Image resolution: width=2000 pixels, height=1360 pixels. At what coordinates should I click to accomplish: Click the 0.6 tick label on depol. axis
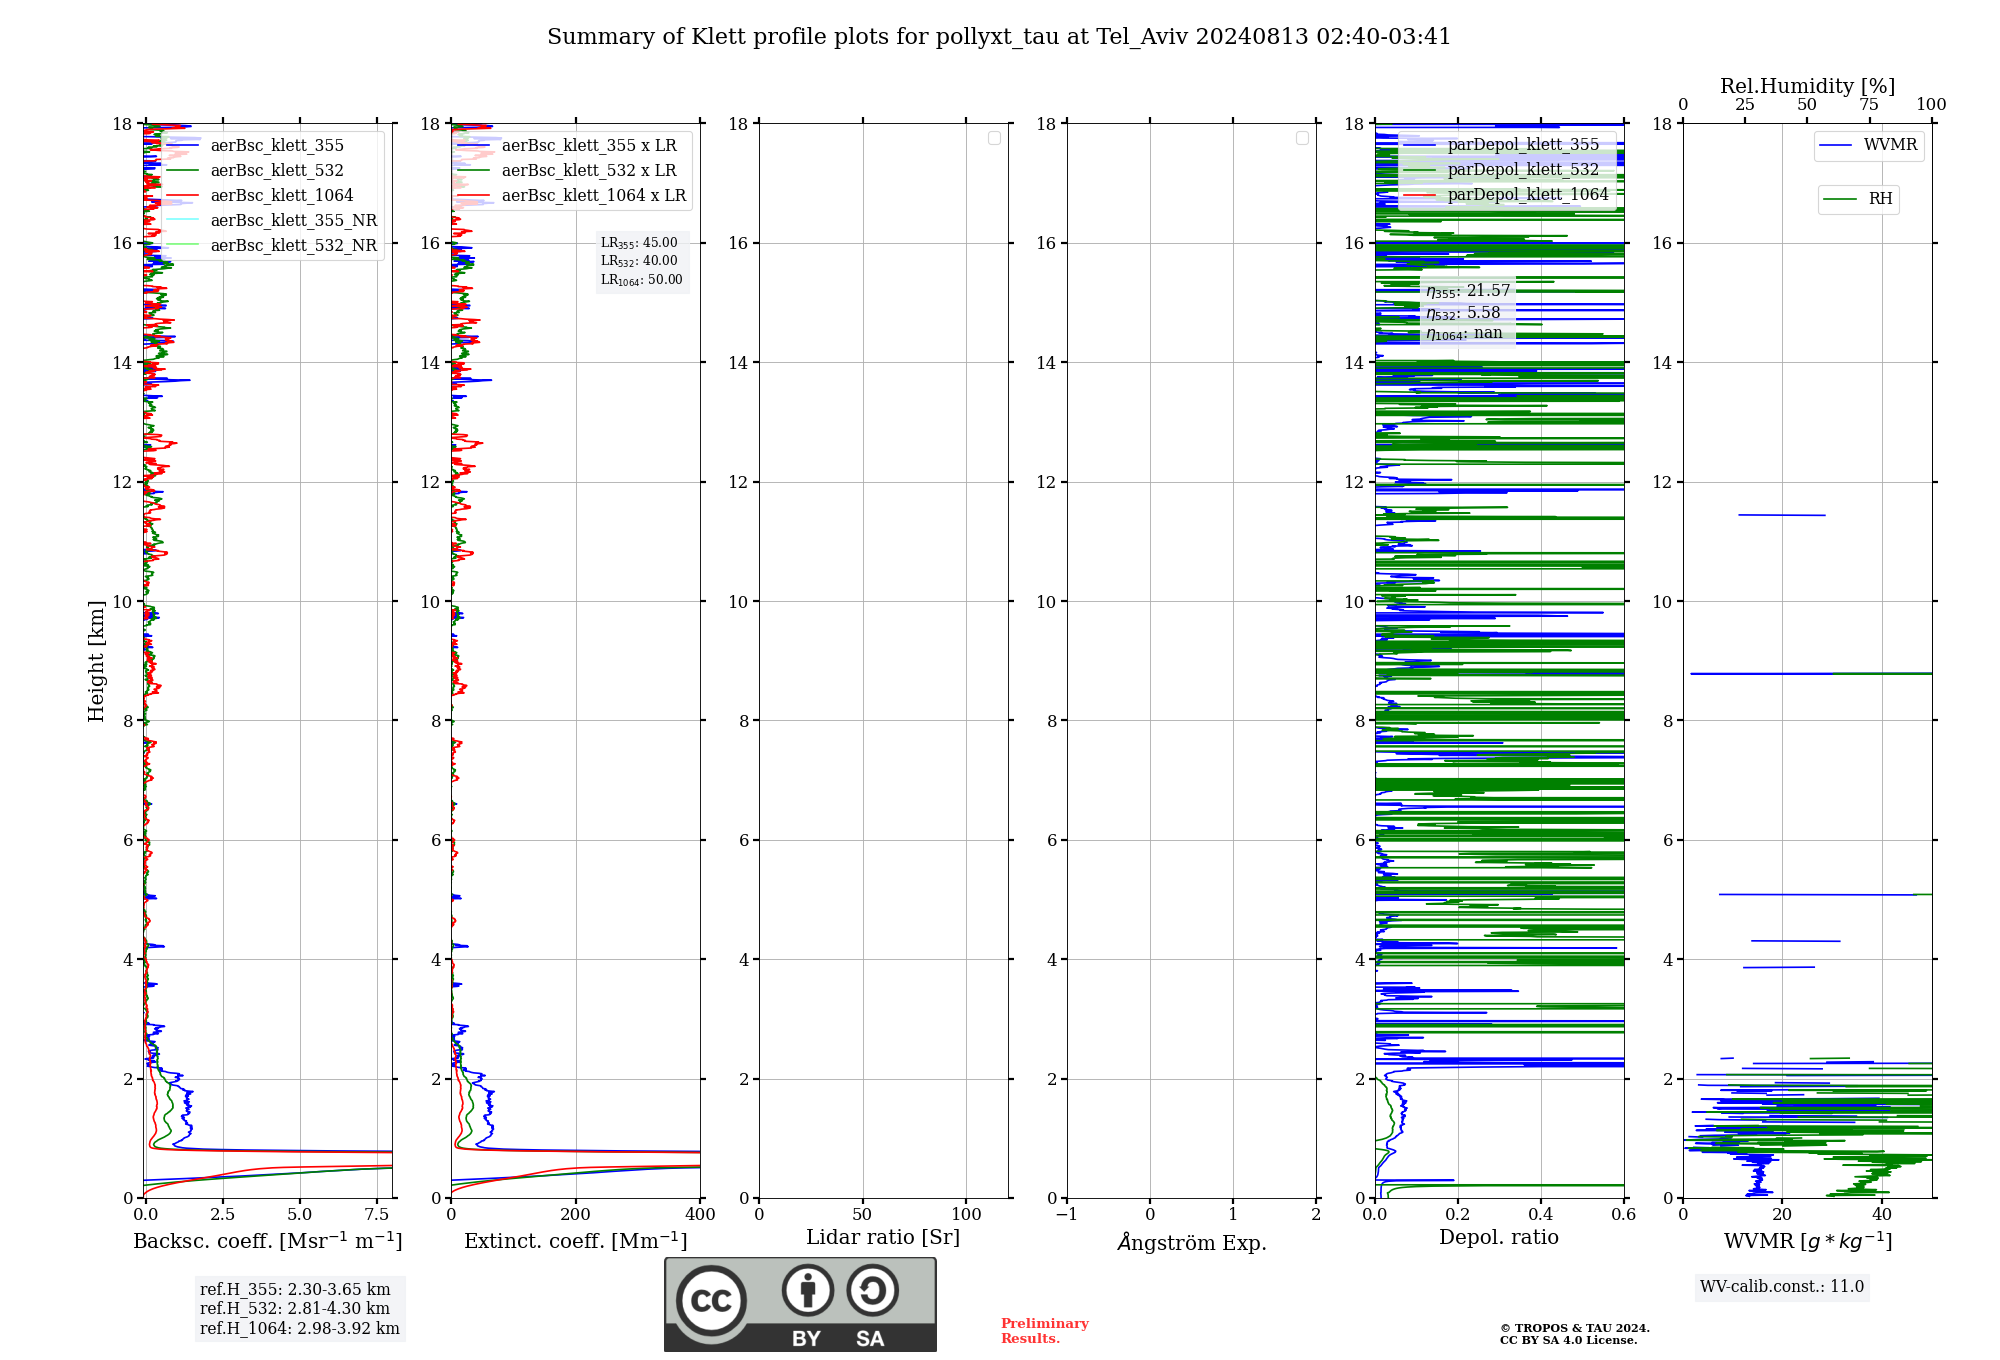pos(1623,1215)
